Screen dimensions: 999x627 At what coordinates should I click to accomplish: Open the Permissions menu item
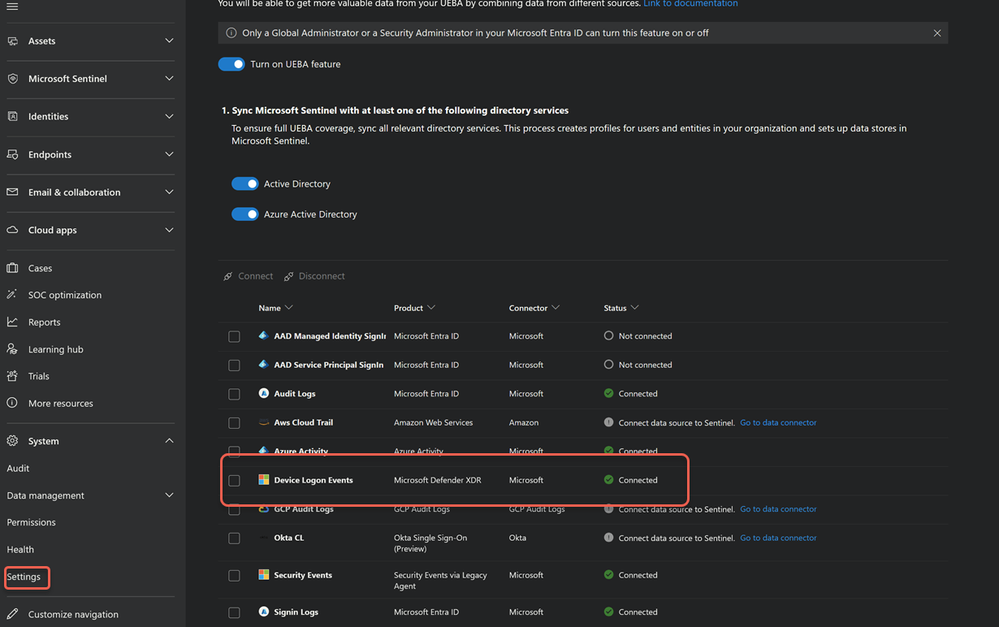click(x=31, y=522)
